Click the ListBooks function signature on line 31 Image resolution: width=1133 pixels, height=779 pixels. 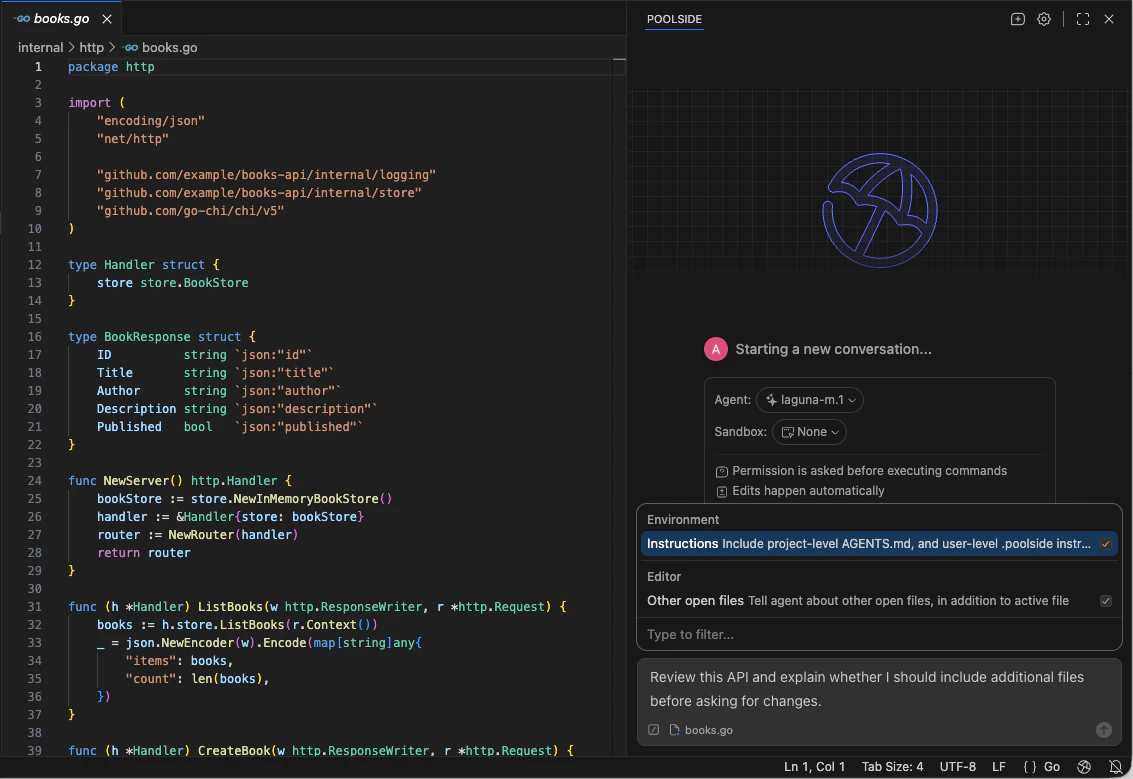pos(317,607)
